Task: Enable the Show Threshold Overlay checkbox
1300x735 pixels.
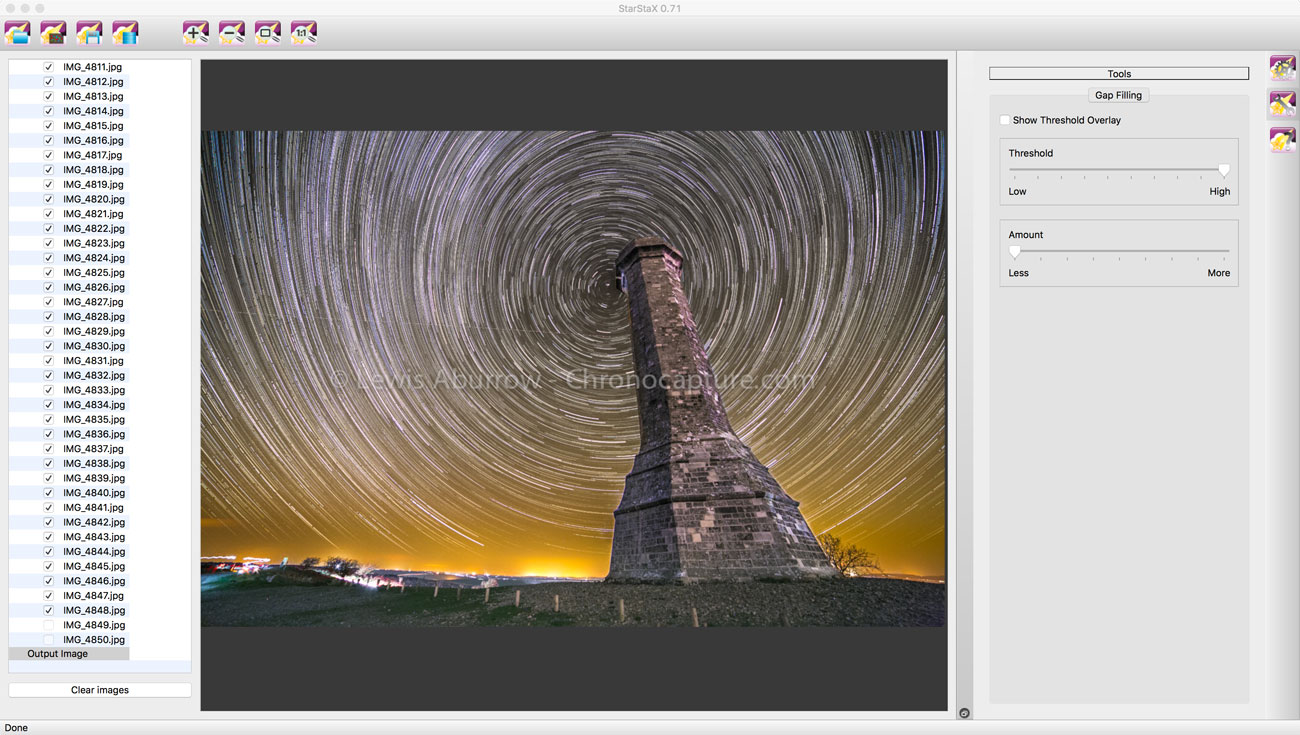Action: click(1005, 120)
